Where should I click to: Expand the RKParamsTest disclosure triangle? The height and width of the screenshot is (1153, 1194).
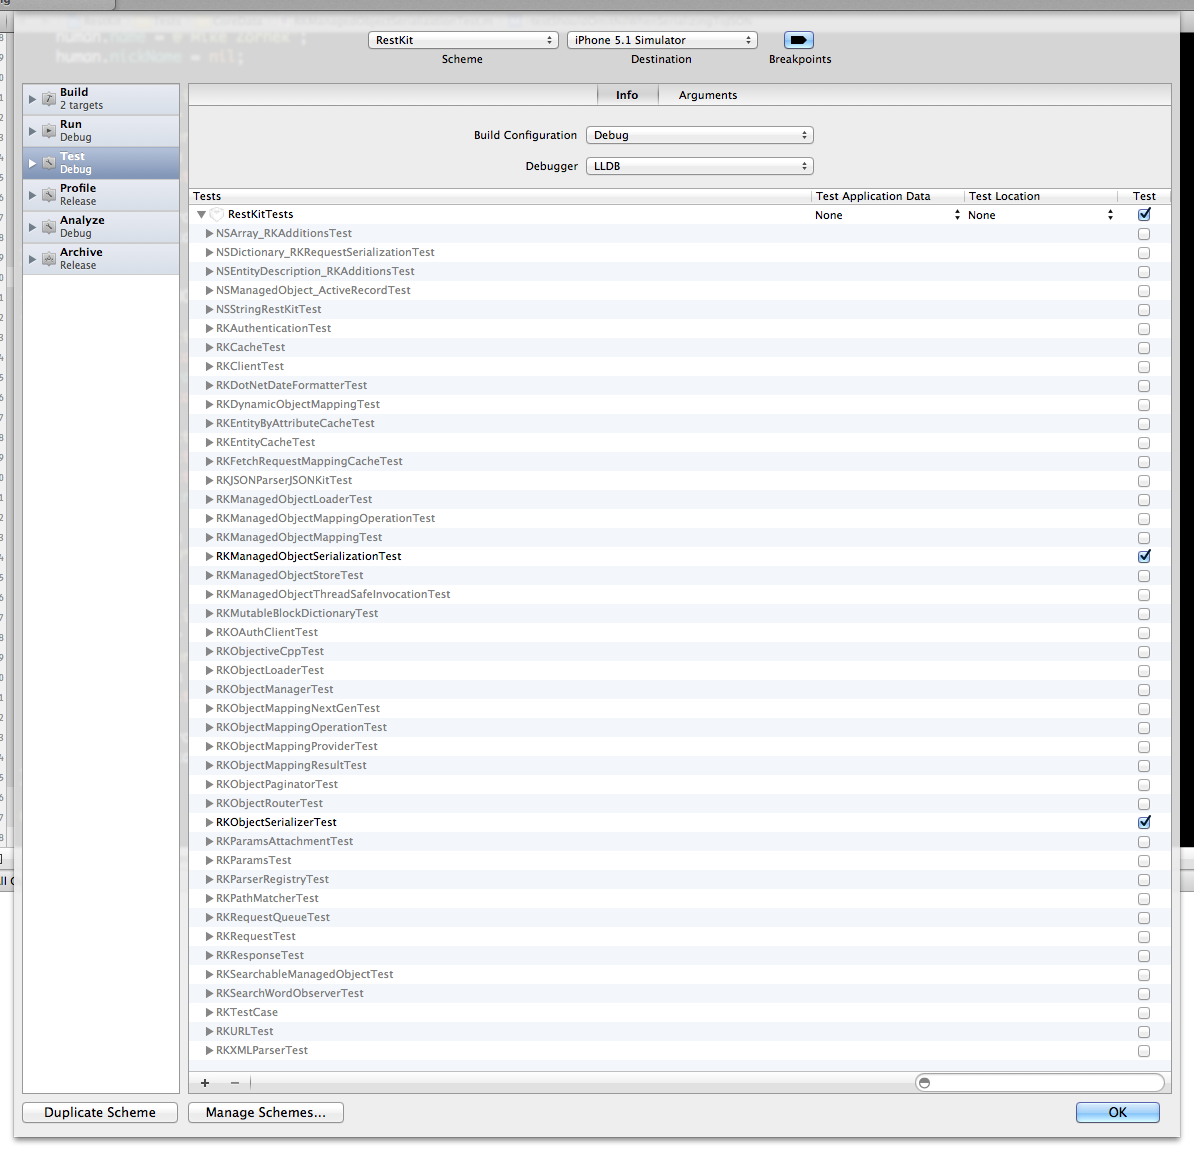(209, 861)
